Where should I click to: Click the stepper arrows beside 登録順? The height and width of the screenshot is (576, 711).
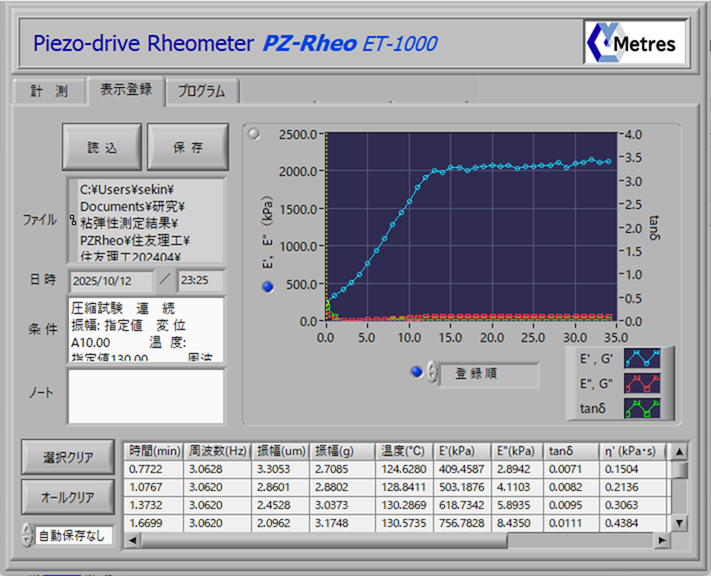coord(431,373)
